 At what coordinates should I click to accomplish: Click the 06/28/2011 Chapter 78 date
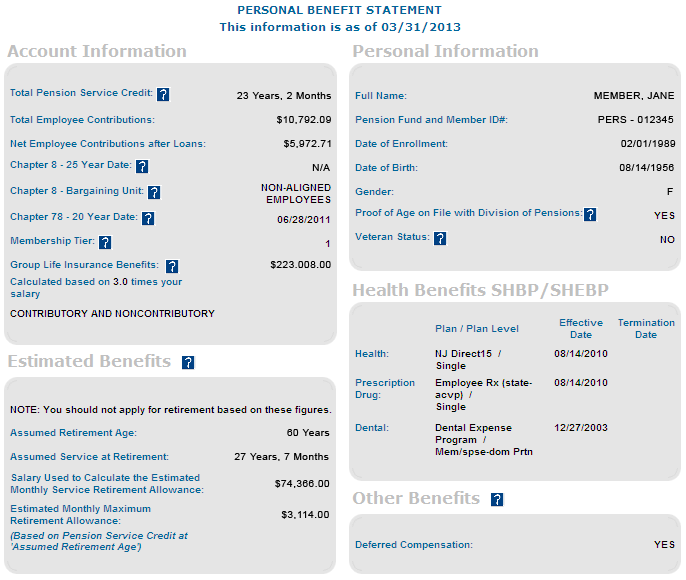coord(304,220)
